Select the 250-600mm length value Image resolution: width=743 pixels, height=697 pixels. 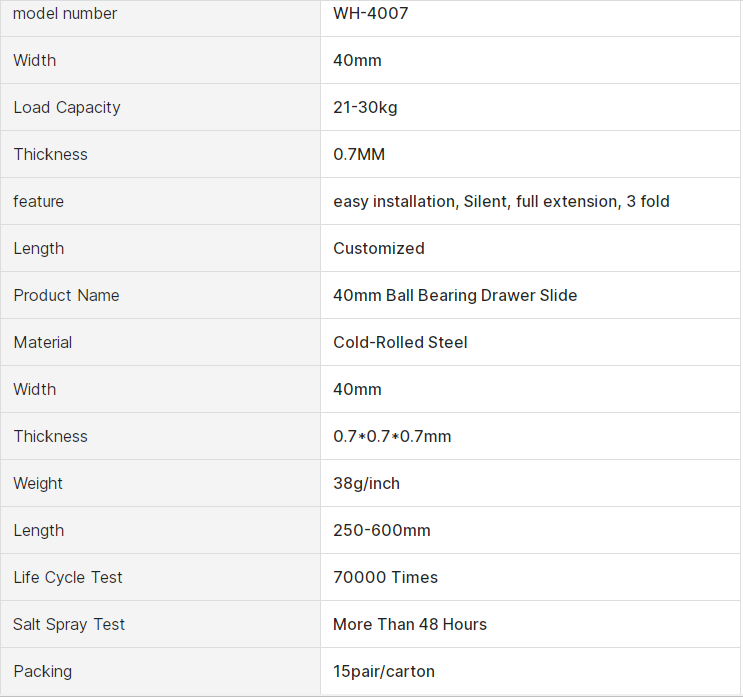[x=382, y=530]
